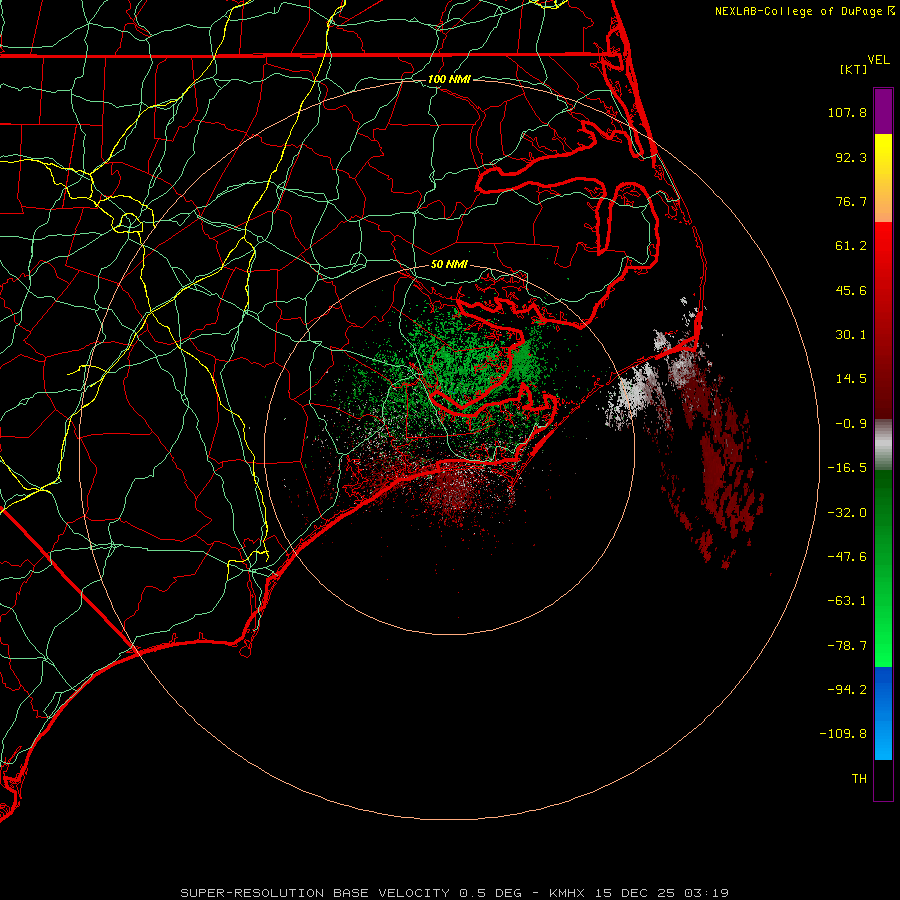Image resolution: width=900 pixels, height=900 pixels.
Task: Click the -78.7 legend value
Action: pos(847,646)
